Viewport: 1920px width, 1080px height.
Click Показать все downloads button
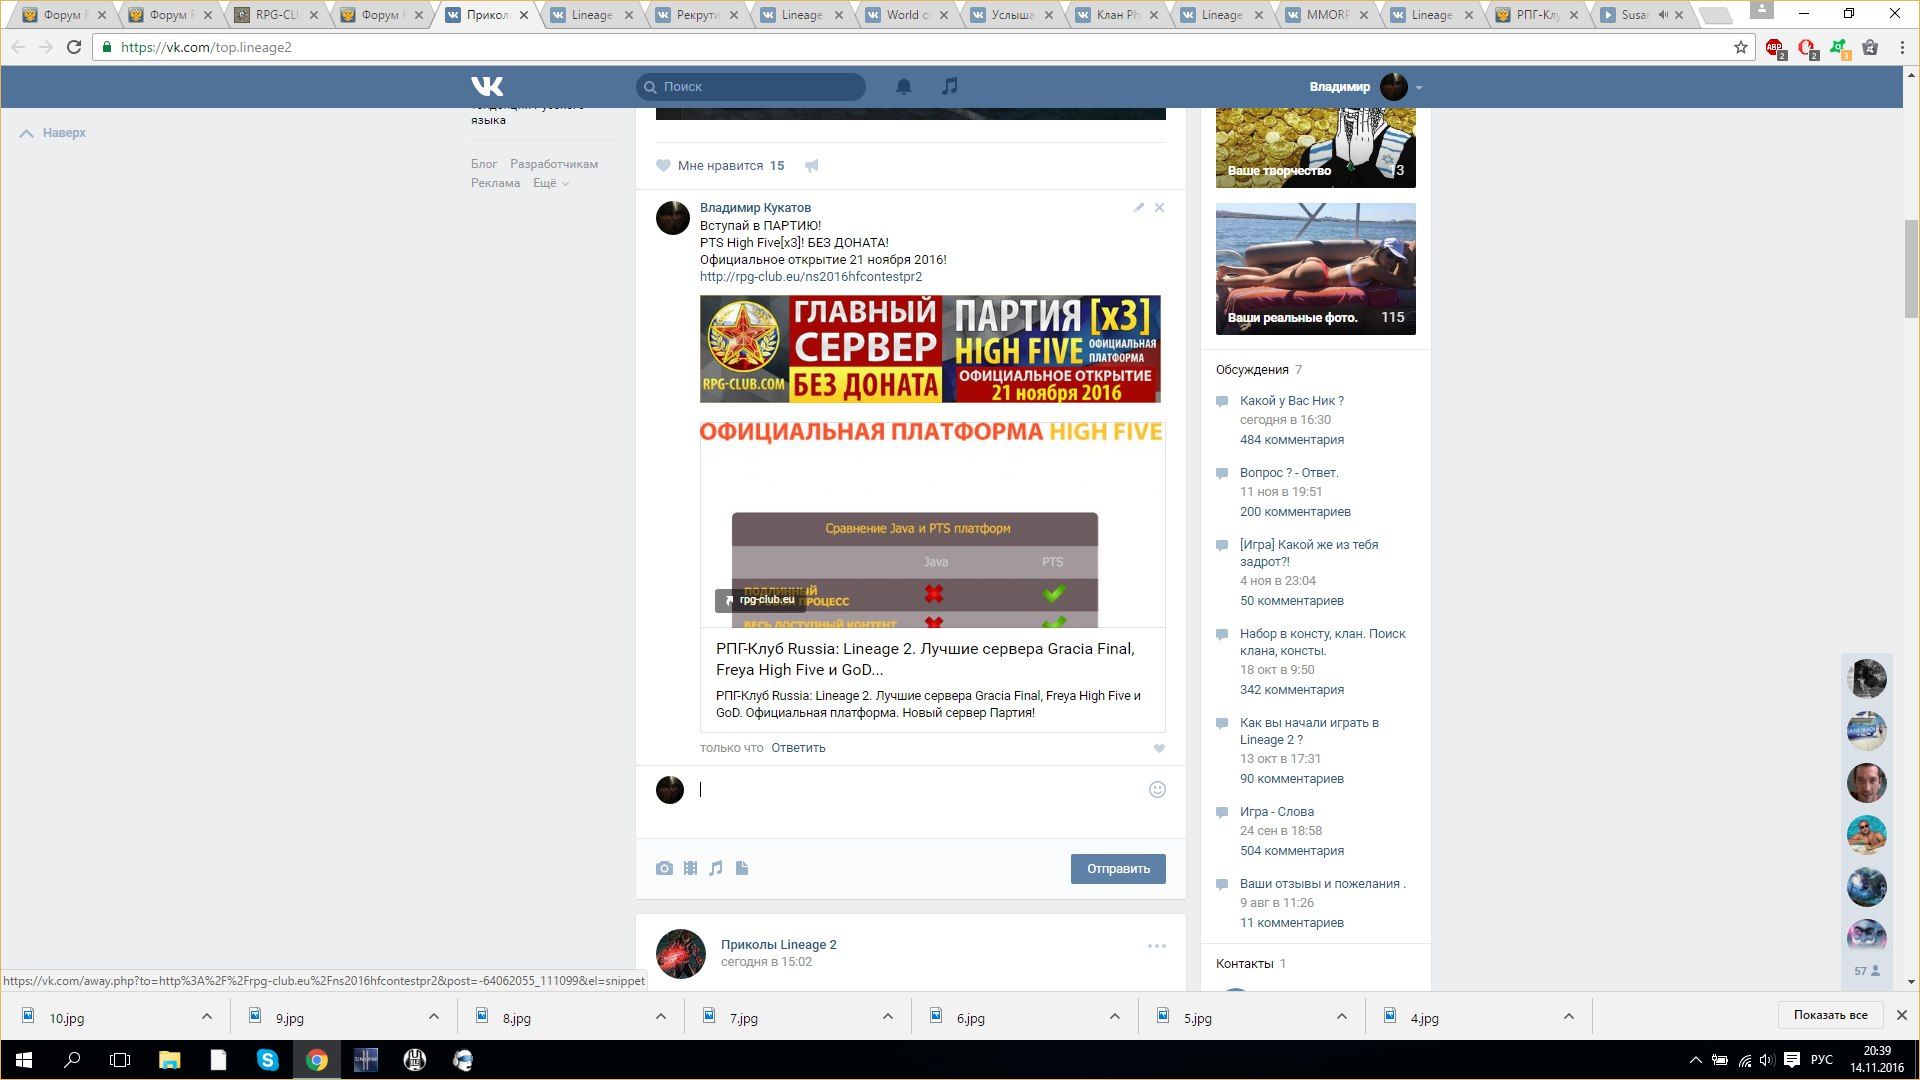click(x=1830, y=1015)
